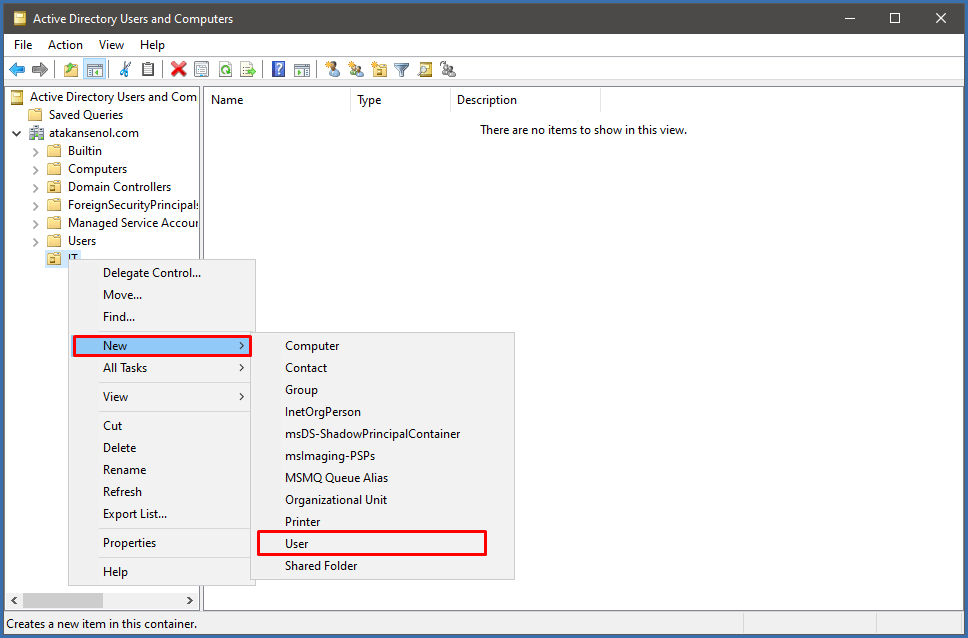Click the scissors Cut icon in the toolbar
968x638 pixels.
(125, 70)
